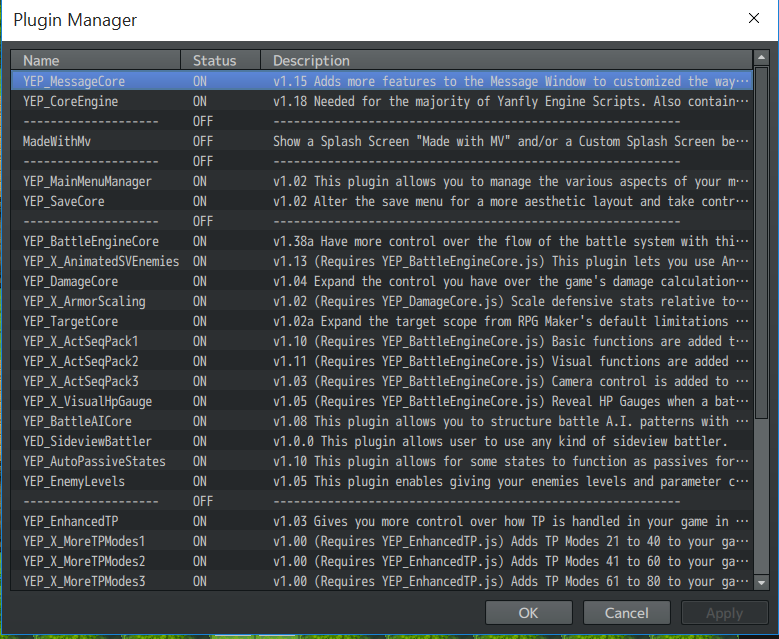
Task: Click the OFF status of MadeWithMv
Action: click(x=203, y=142)
